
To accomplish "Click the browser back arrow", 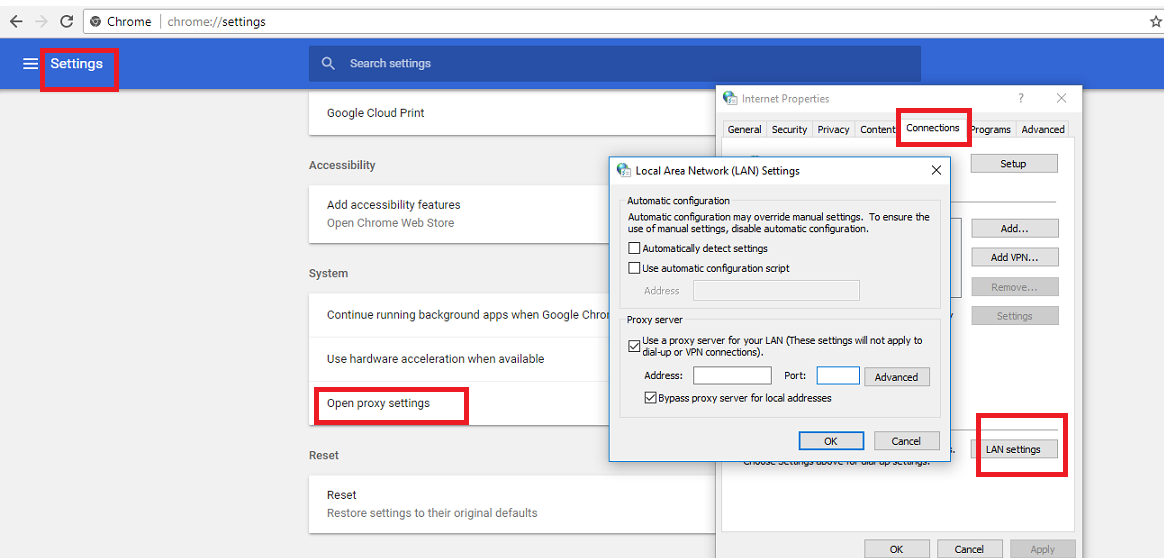I will click(x=16, y=22).
